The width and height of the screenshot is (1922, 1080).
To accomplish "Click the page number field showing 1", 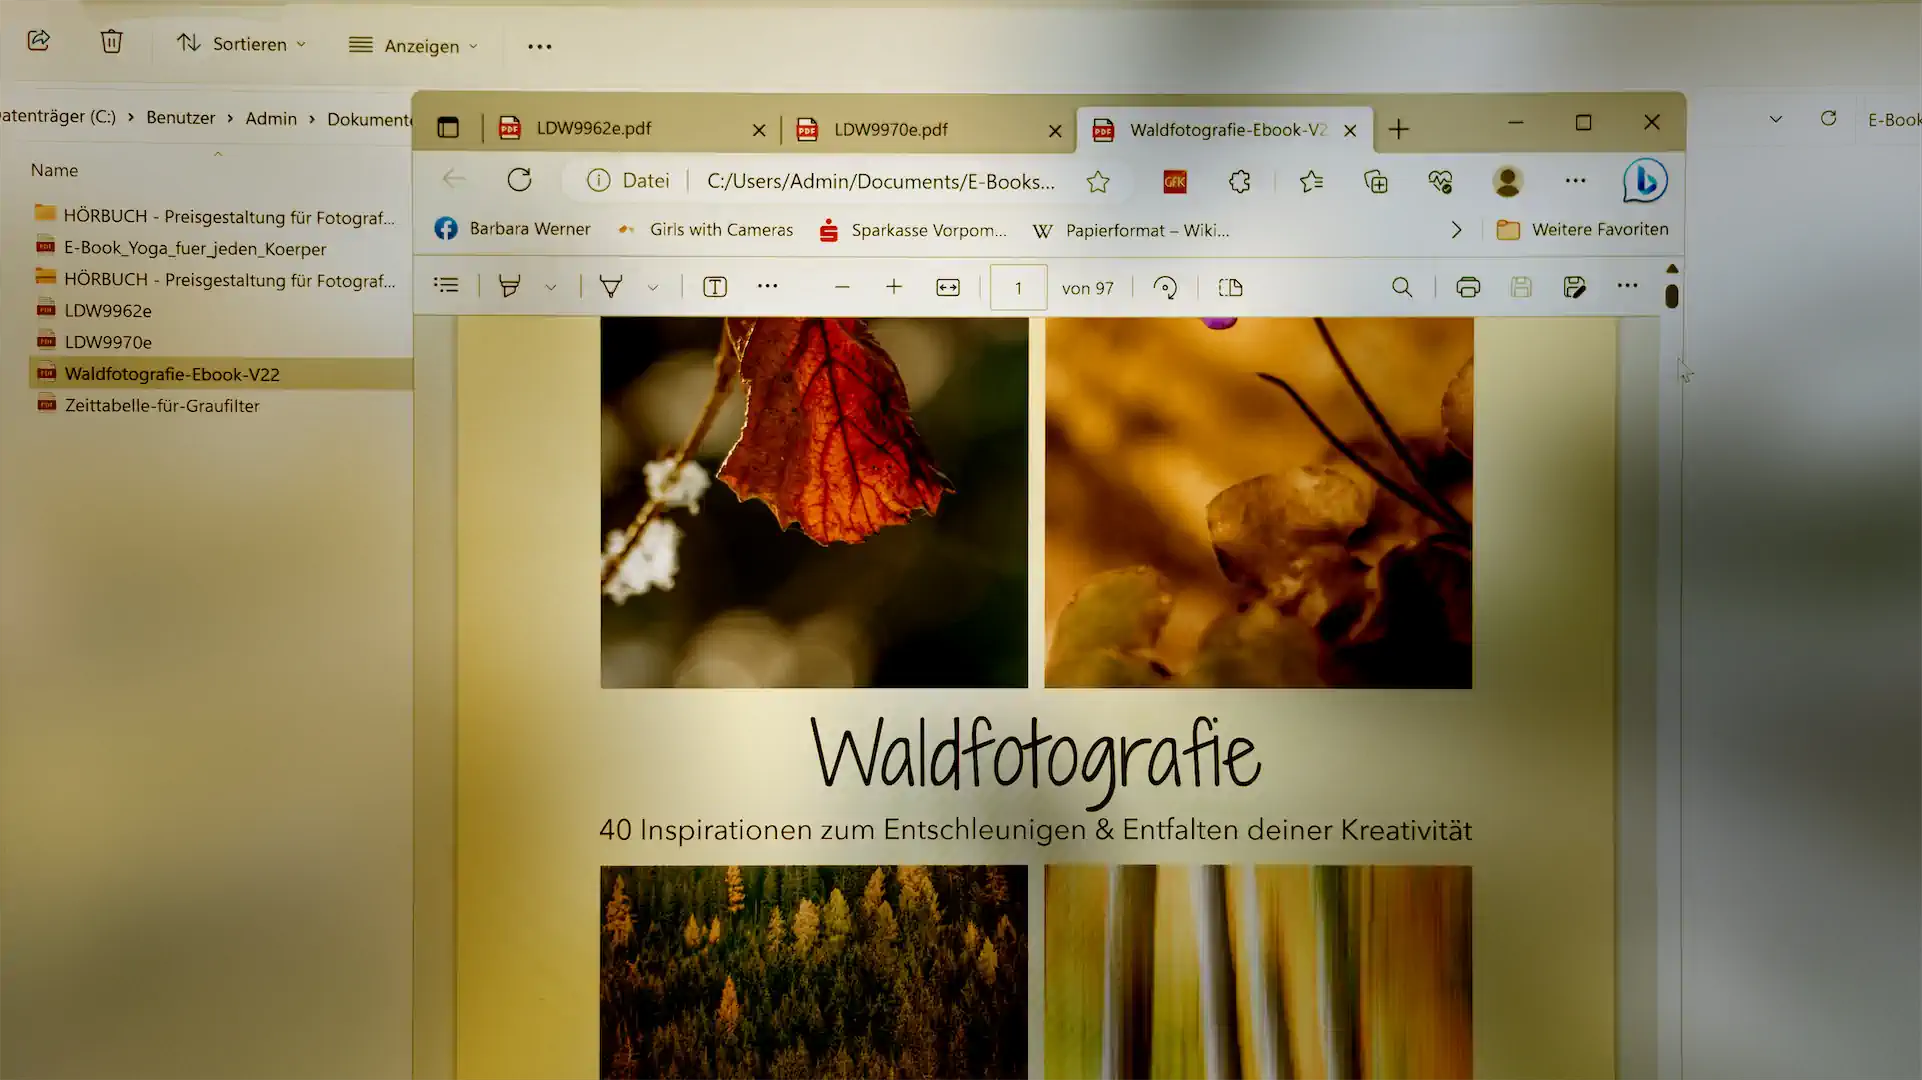I will (x=1018, y=288).
